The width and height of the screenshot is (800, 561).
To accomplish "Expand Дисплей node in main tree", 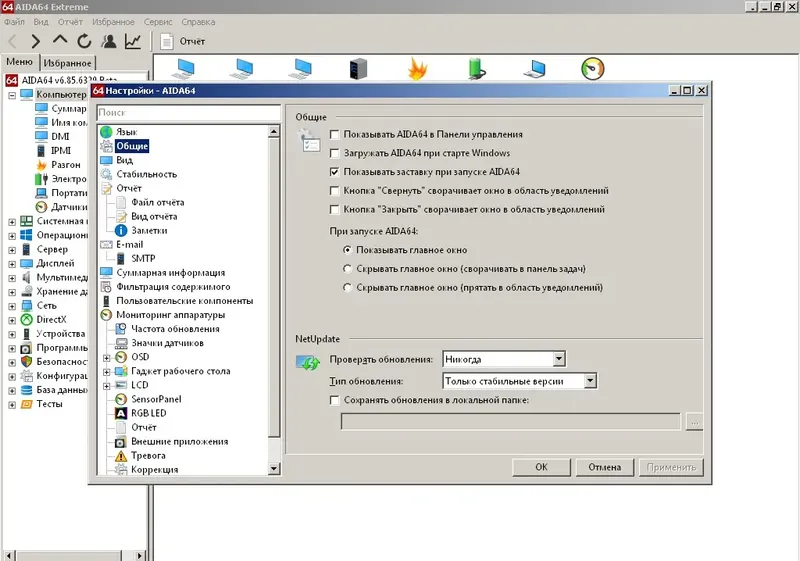I will coord(12,264).
